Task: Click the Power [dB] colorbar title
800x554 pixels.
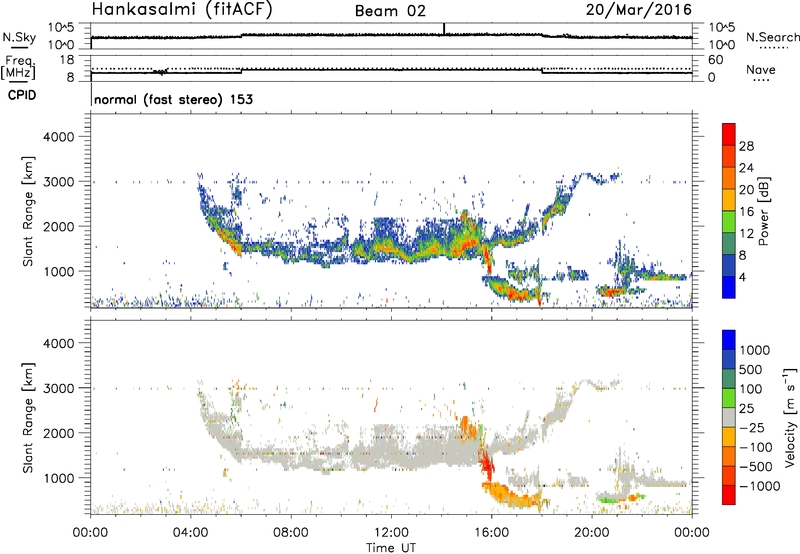Action: click(x=763, y=211)
